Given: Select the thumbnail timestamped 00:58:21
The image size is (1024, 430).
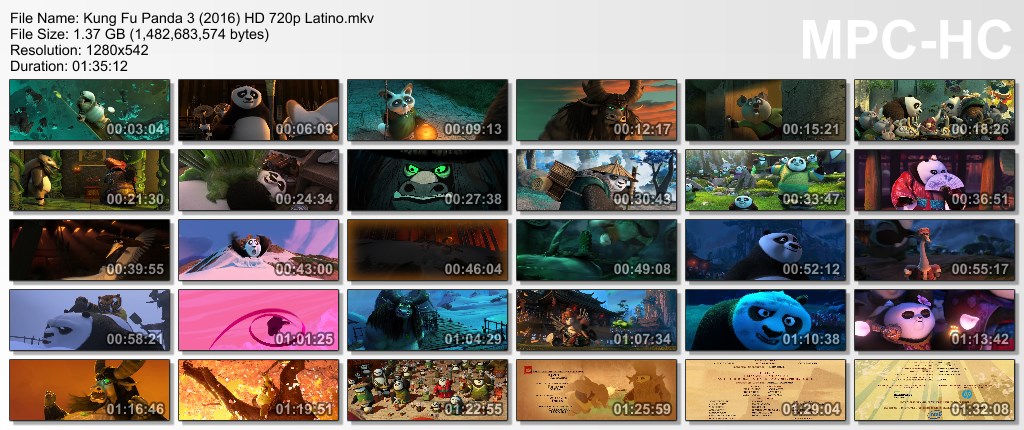Looking at the screenshot, I should coord(89,320).
